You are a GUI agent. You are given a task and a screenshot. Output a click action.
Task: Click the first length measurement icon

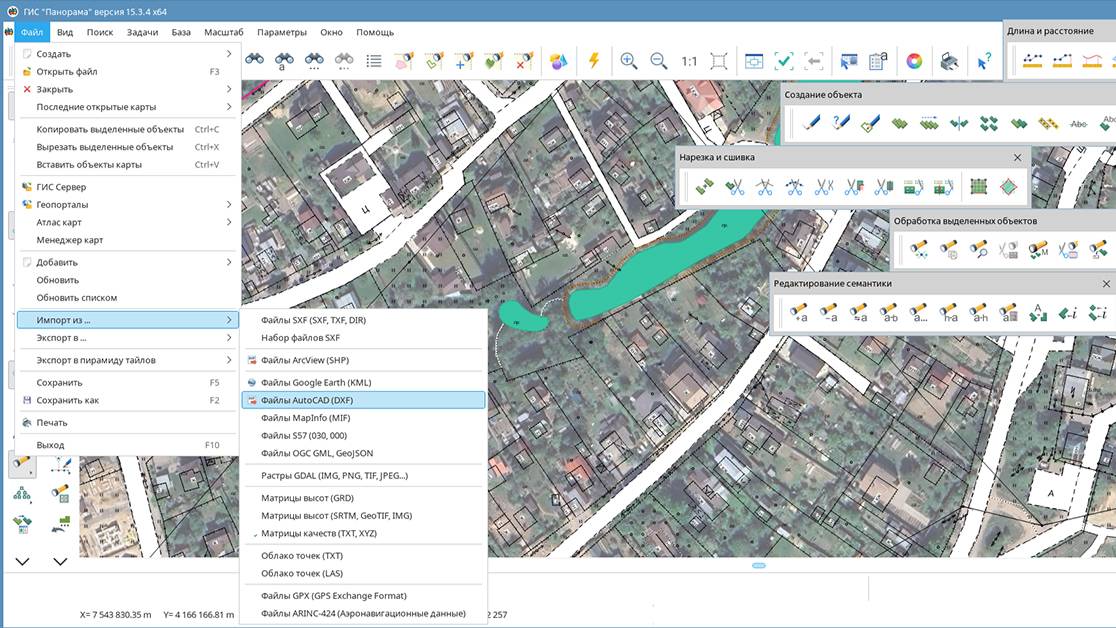pos(1032,61)
